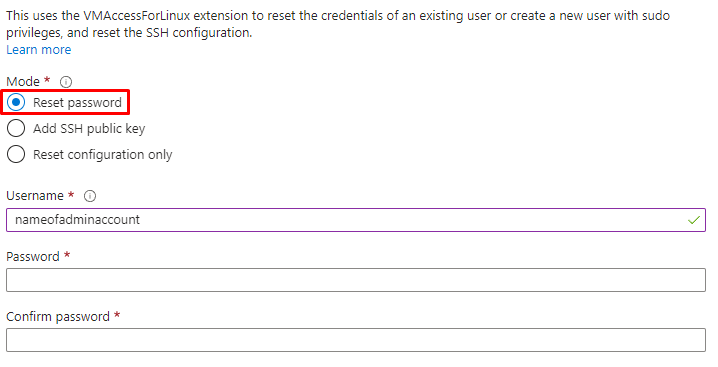Click into the Password input box
This screenshot has height=367, width=718.
coord(356,280)
